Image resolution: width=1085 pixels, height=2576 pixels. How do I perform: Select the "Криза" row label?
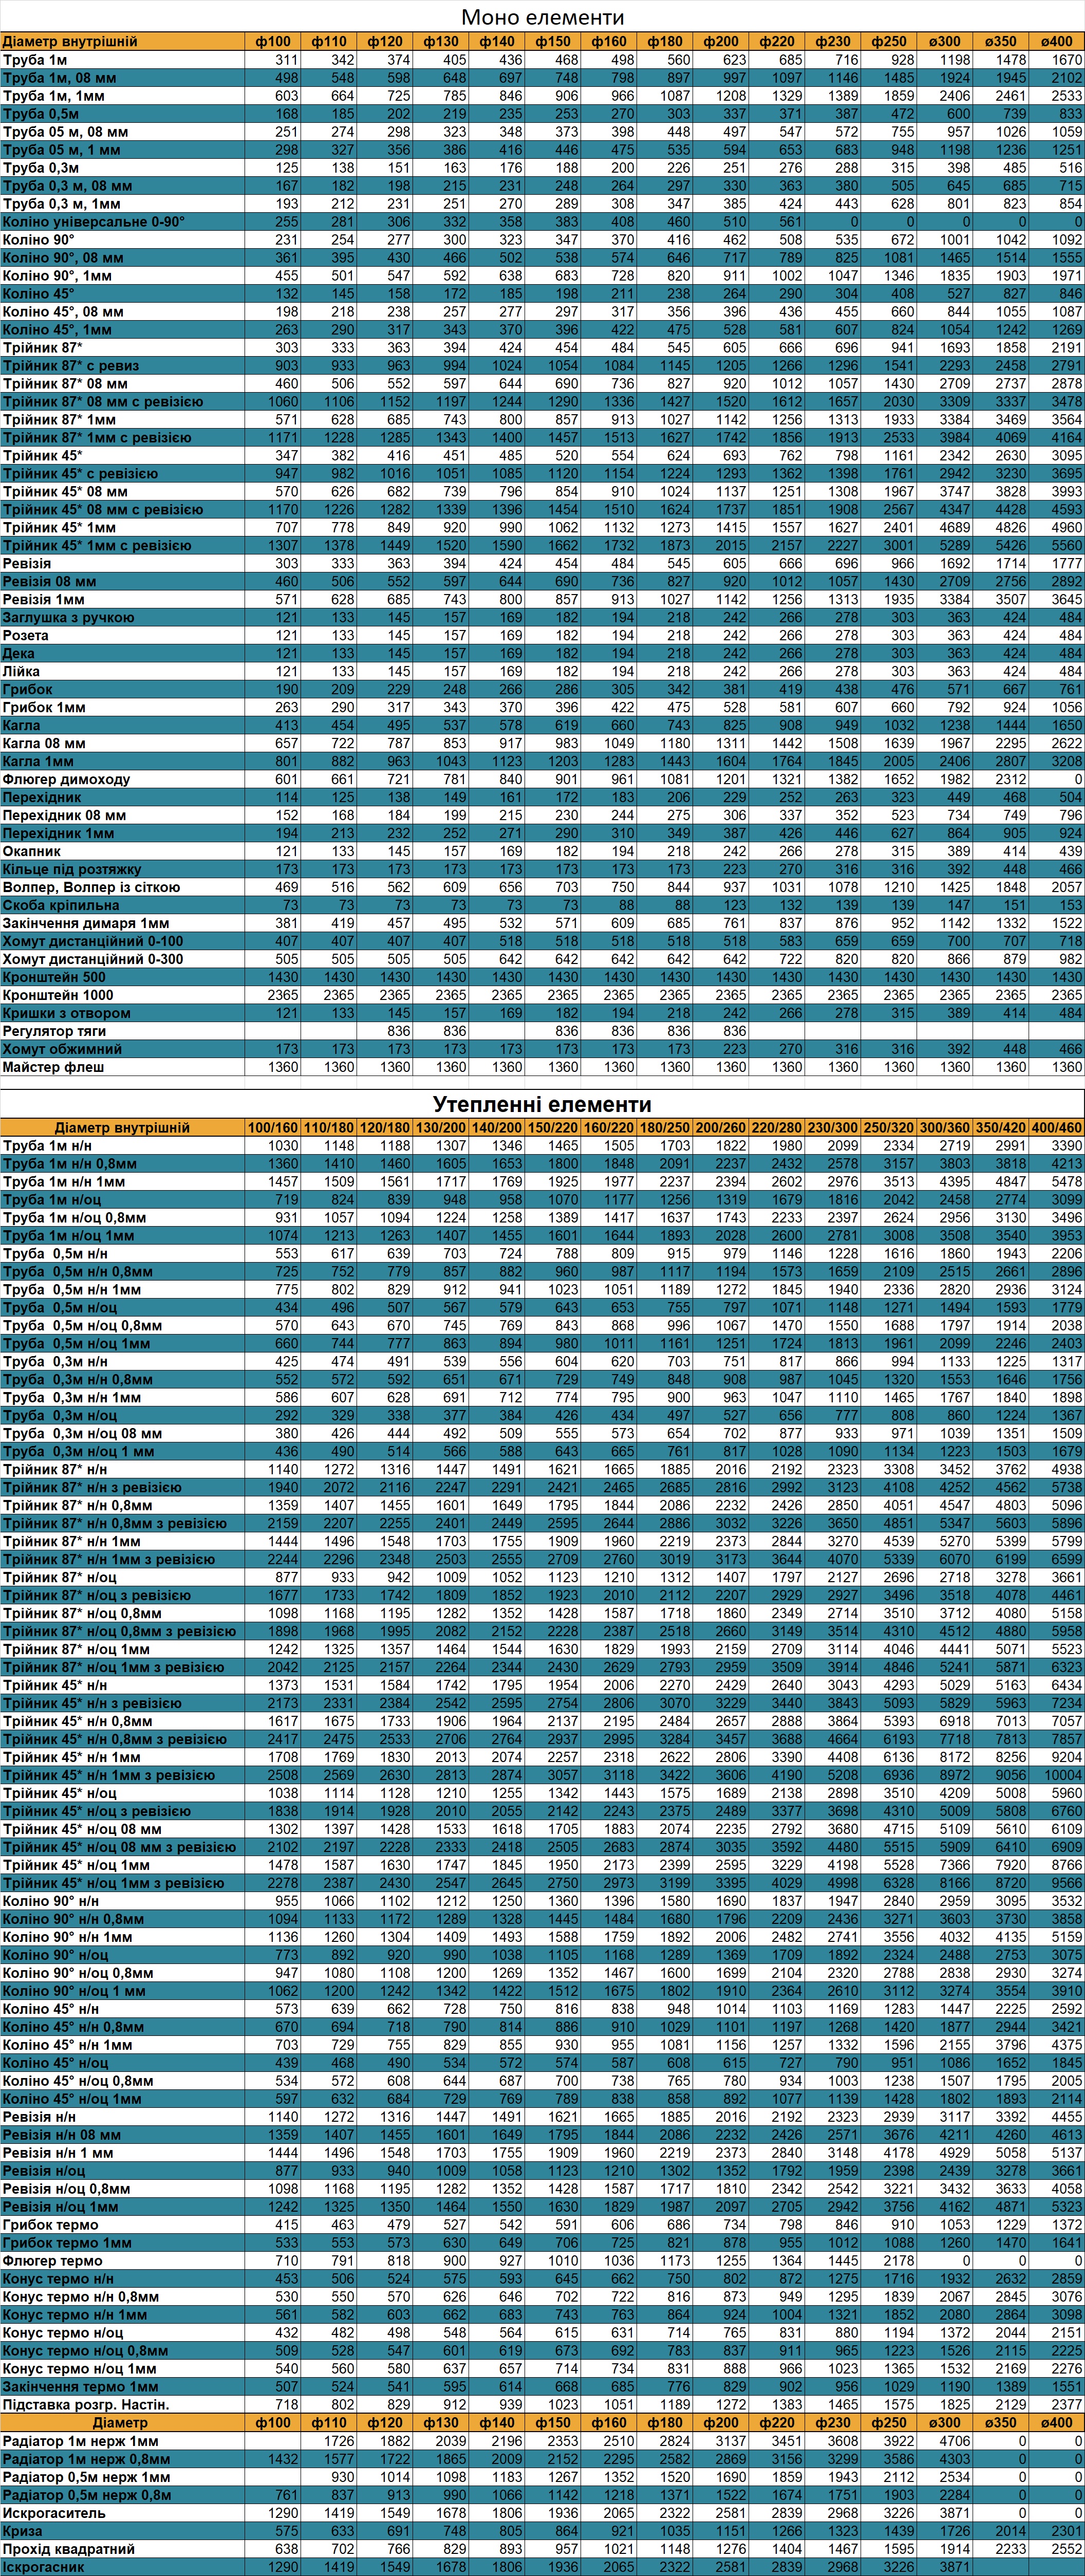22,2532
